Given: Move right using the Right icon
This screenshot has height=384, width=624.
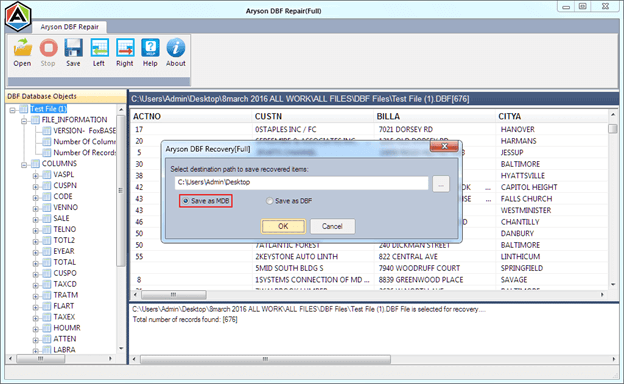Looking at the screenshot, I should (125, 48).
